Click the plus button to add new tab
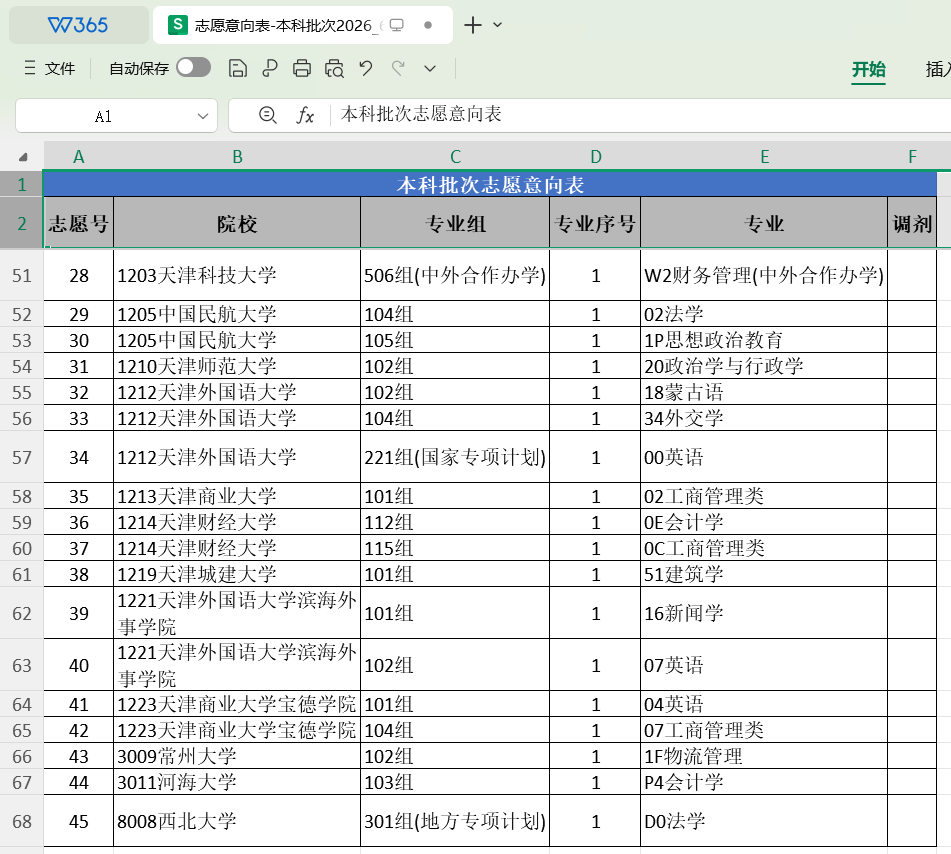This screenshot has width=951, height=854. [x=472, y=25]
